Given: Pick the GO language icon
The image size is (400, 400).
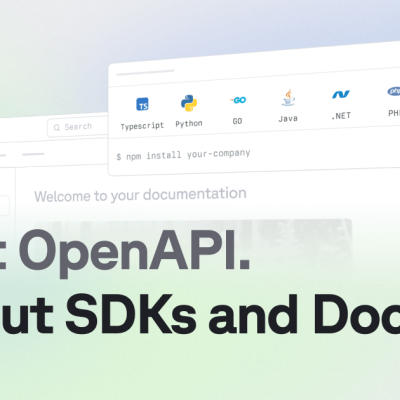Looking at the screenshot, I should (238, 100).
